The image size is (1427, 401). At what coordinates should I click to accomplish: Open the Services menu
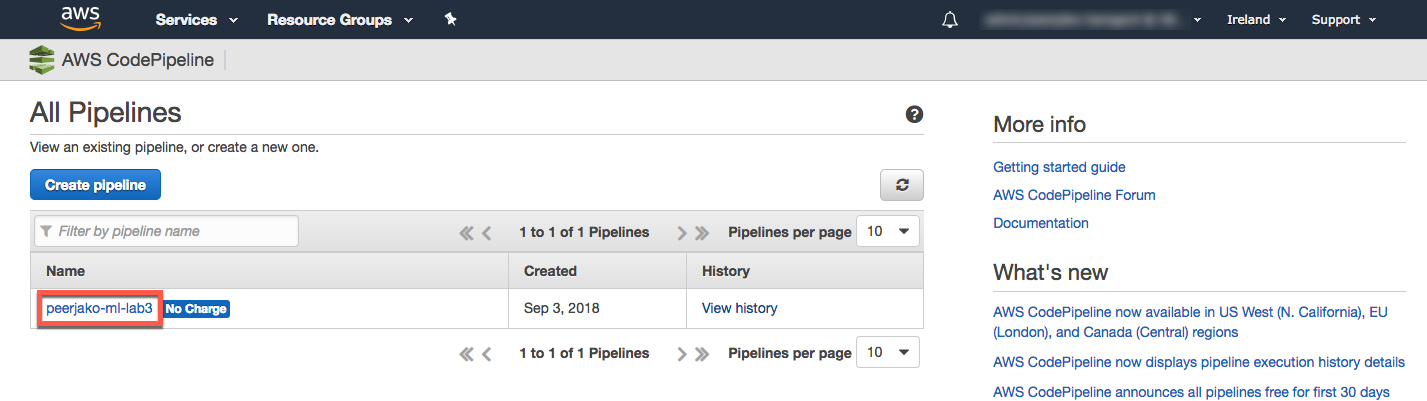(x=196, y=20)
